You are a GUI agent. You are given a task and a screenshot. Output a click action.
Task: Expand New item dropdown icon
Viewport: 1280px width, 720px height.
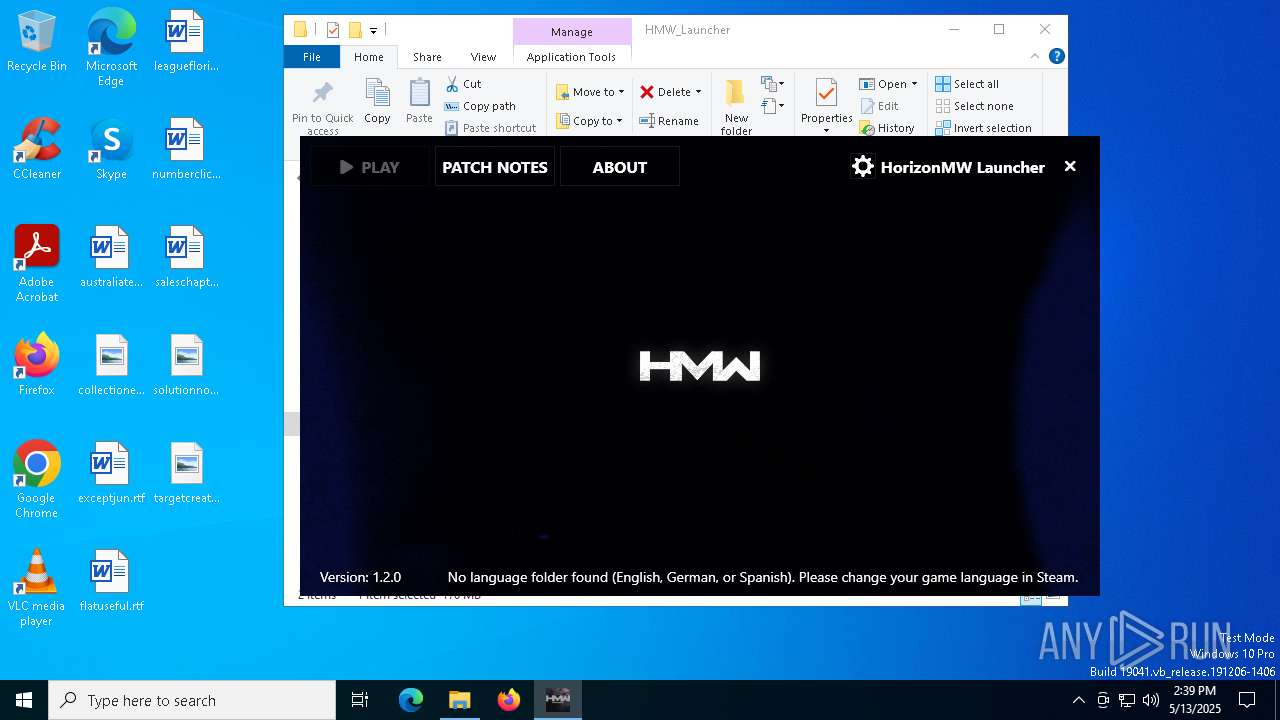click(773, 84)
